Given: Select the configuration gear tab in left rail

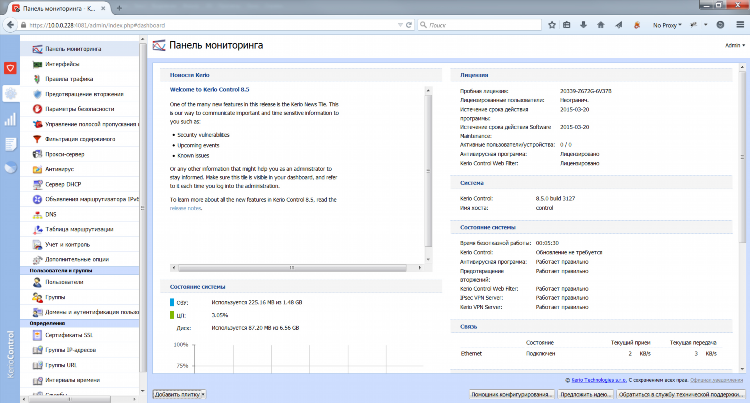Looking at the screenshot, I should click(x=10, y=94).
